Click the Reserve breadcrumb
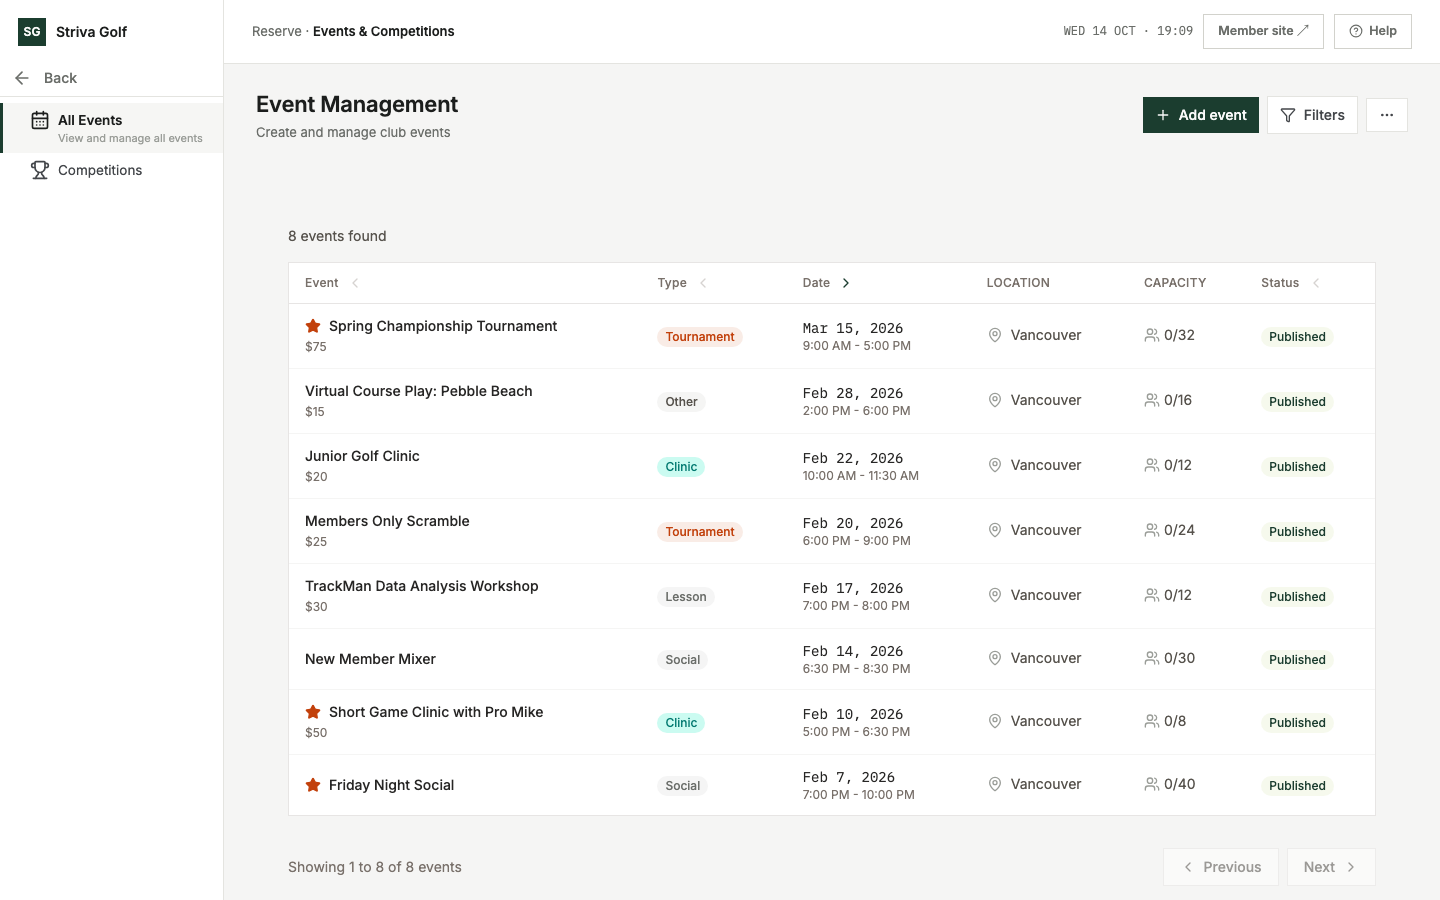The height and width of the screenshot is (900, 1440). click(277, 31)
